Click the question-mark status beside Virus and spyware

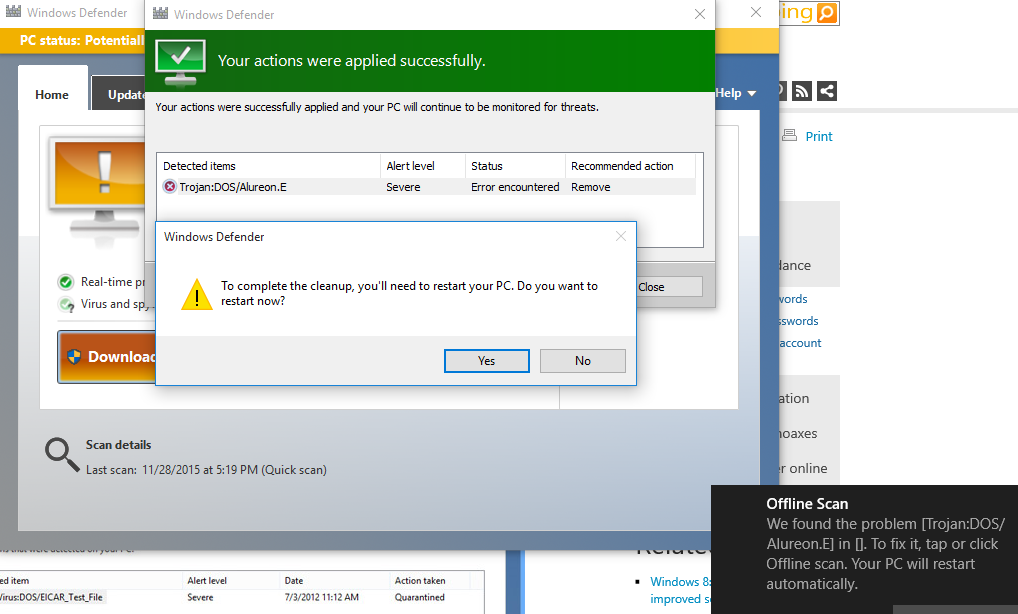65,305
